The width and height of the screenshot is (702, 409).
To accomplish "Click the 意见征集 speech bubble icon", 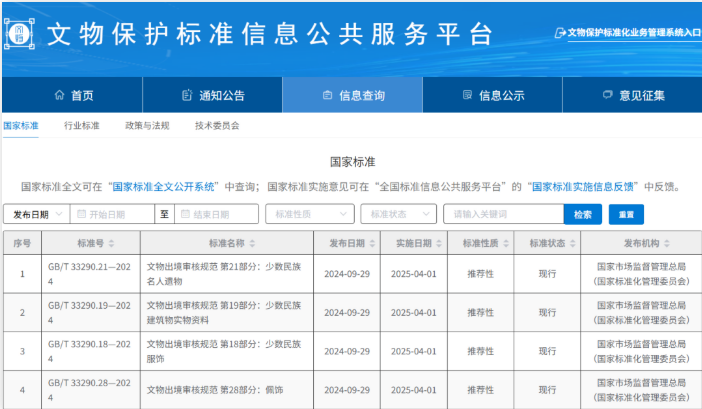I will (607, 96).
